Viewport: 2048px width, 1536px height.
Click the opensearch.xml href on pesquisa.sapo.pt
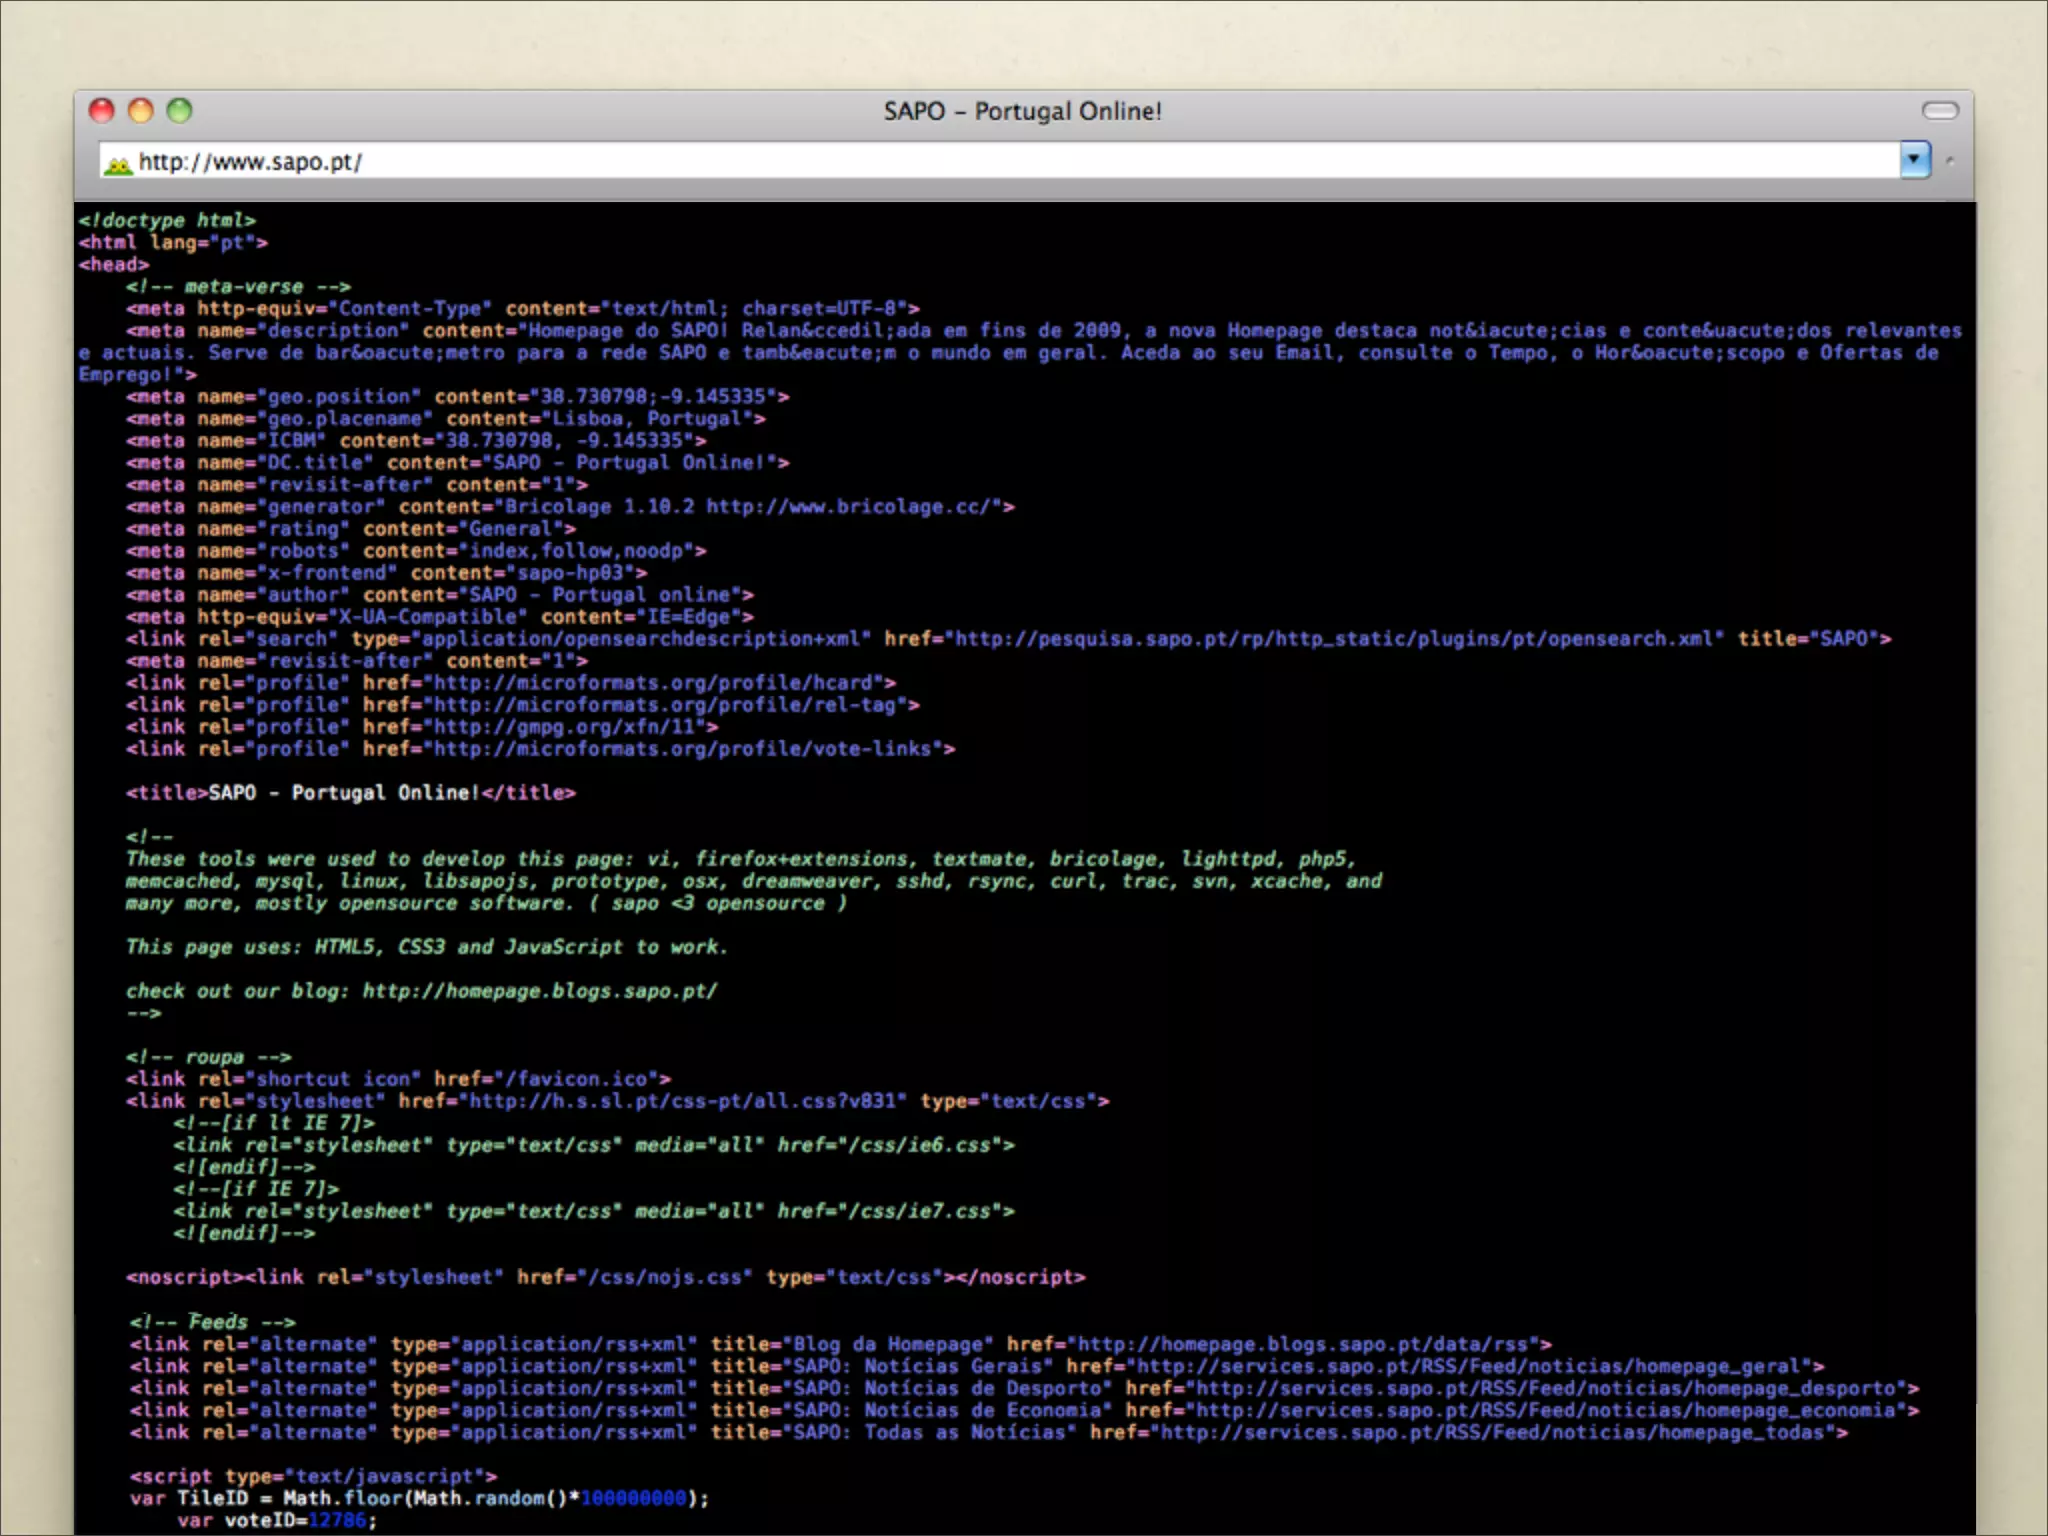point(1334,639)
